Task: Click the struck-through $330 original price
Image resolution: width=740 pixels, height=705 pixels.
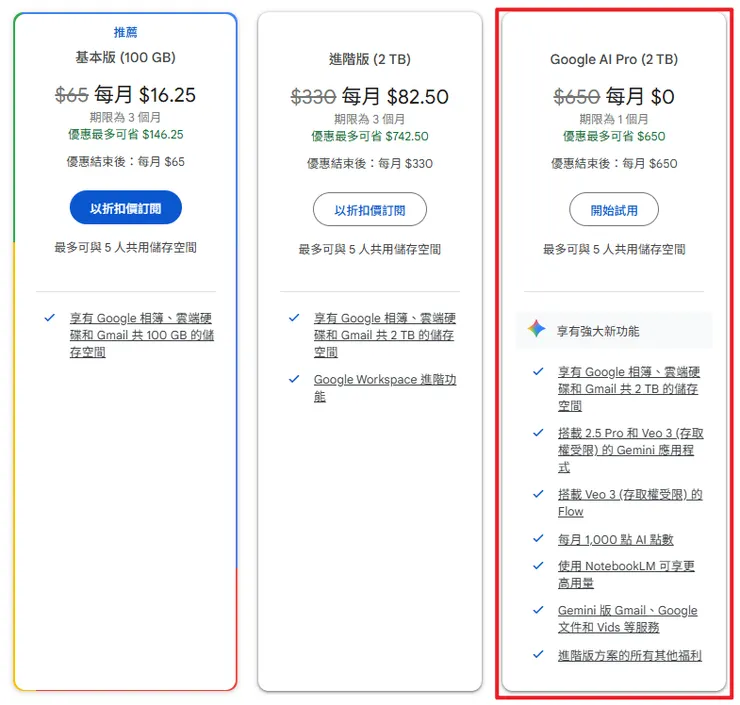Action: (313, 97)
